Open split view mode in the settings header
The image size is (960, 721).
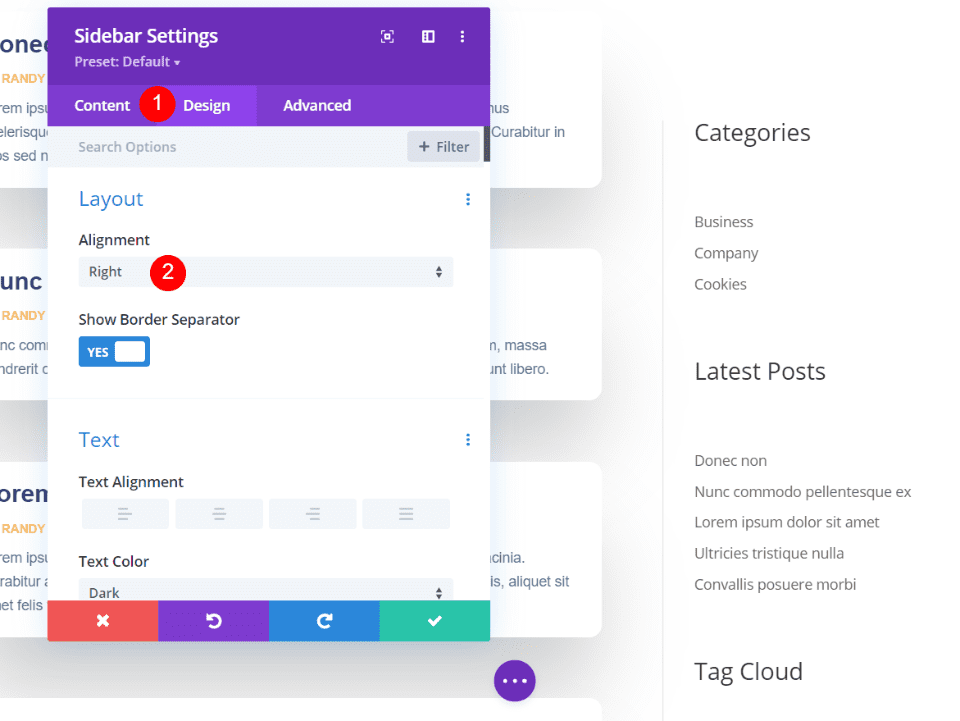427,36
